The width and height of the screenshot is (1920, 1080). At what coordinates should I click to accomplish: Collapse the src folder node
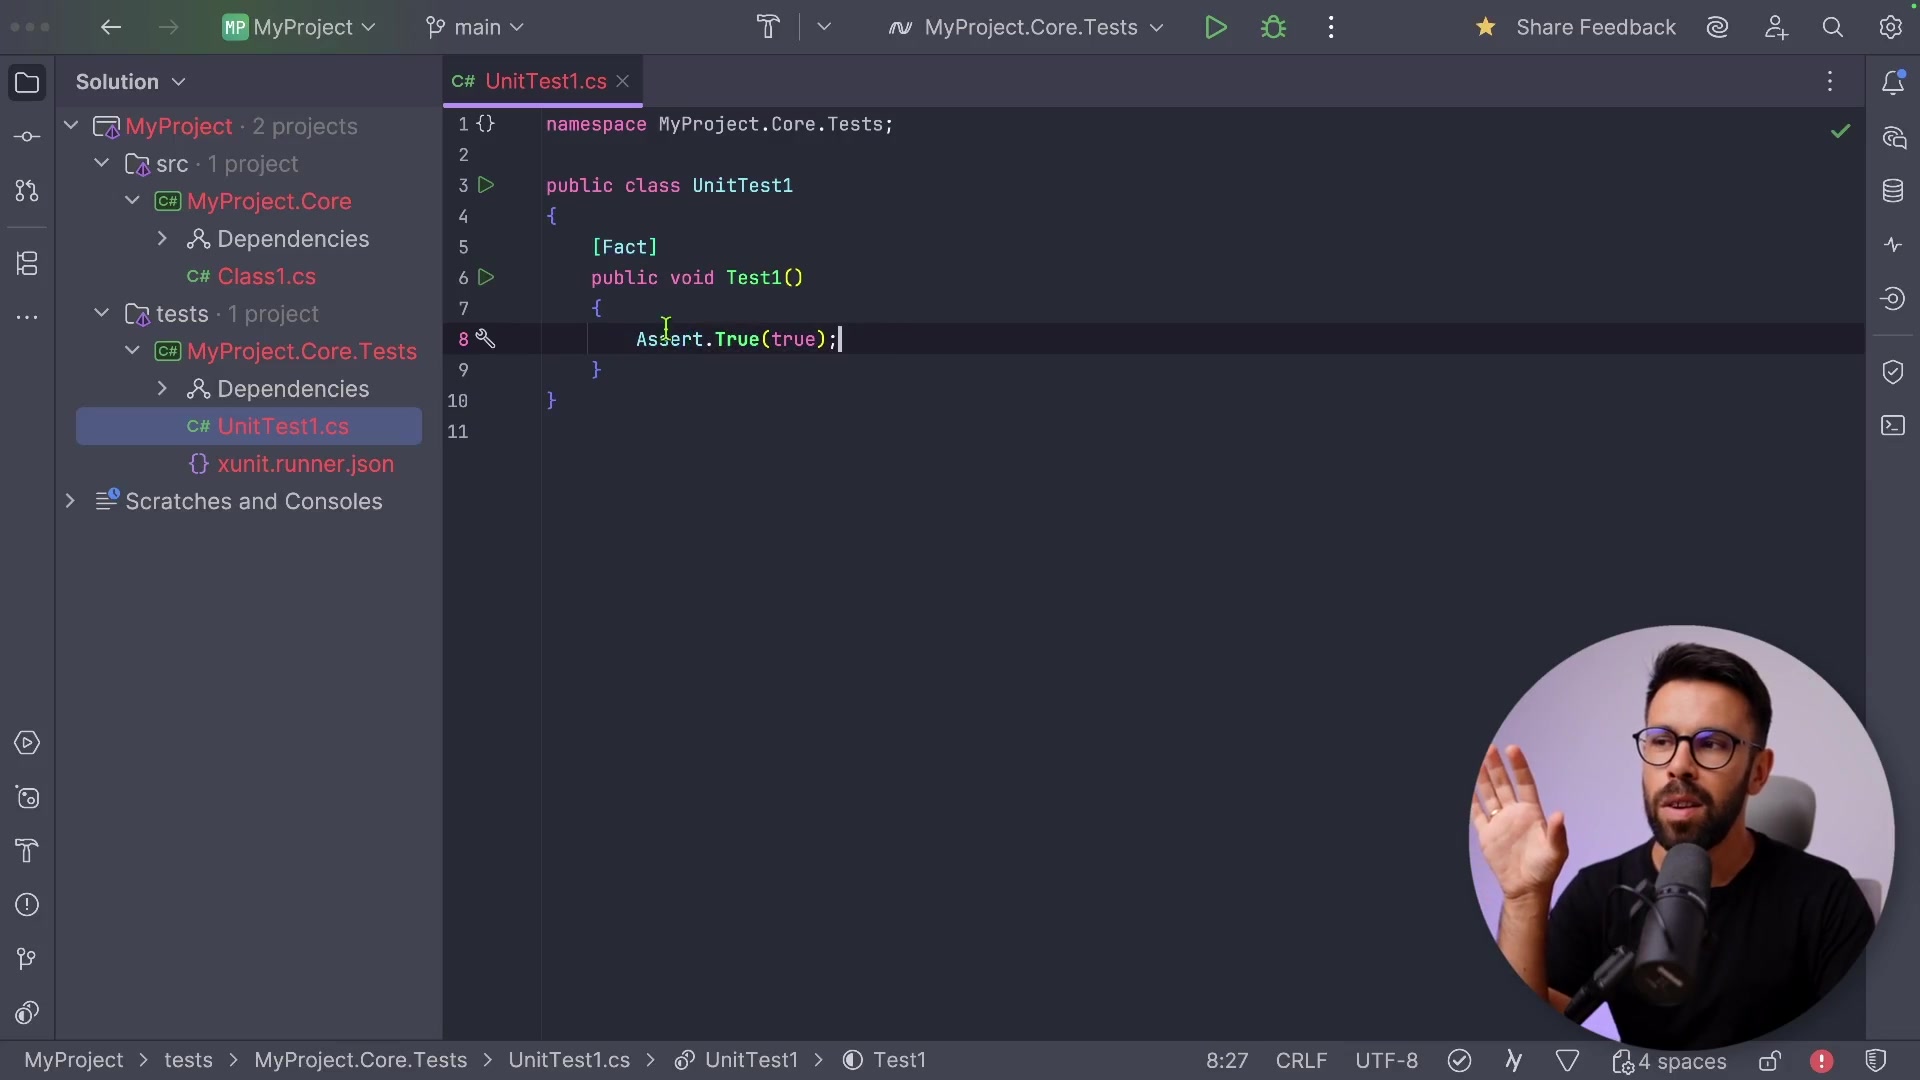[101, 163]
